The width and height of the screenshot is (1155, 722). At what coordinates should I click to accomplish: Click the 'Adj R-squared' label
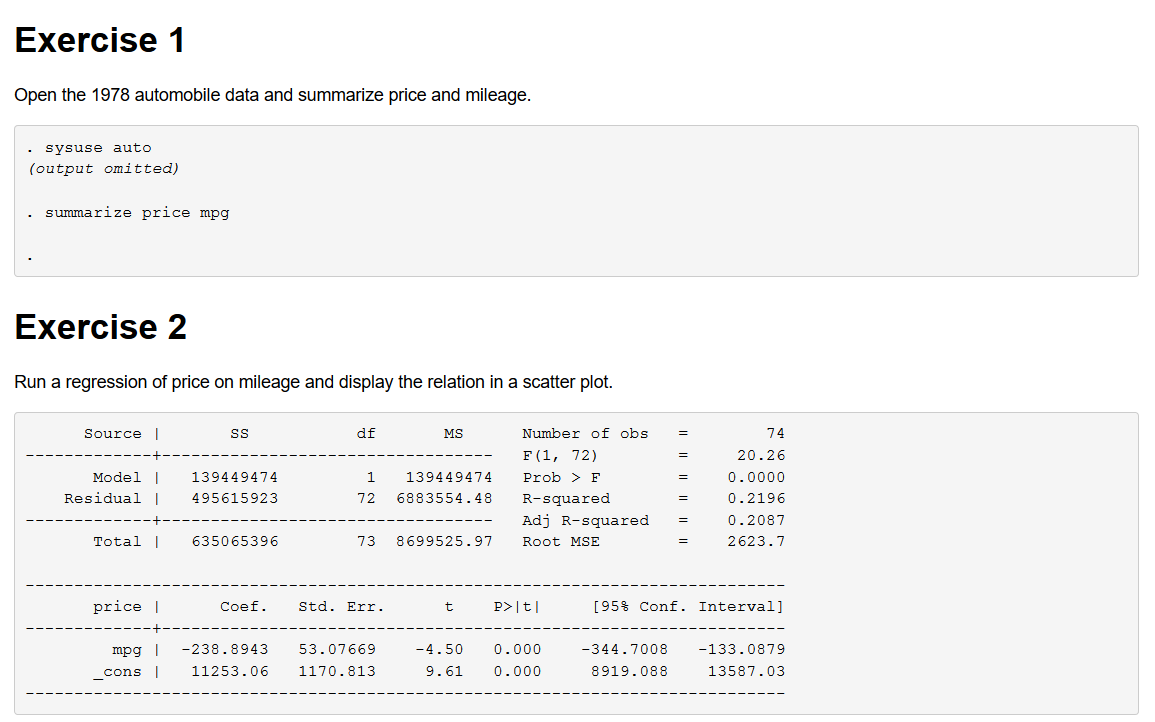pyautogui.click(x=585, y=521)
